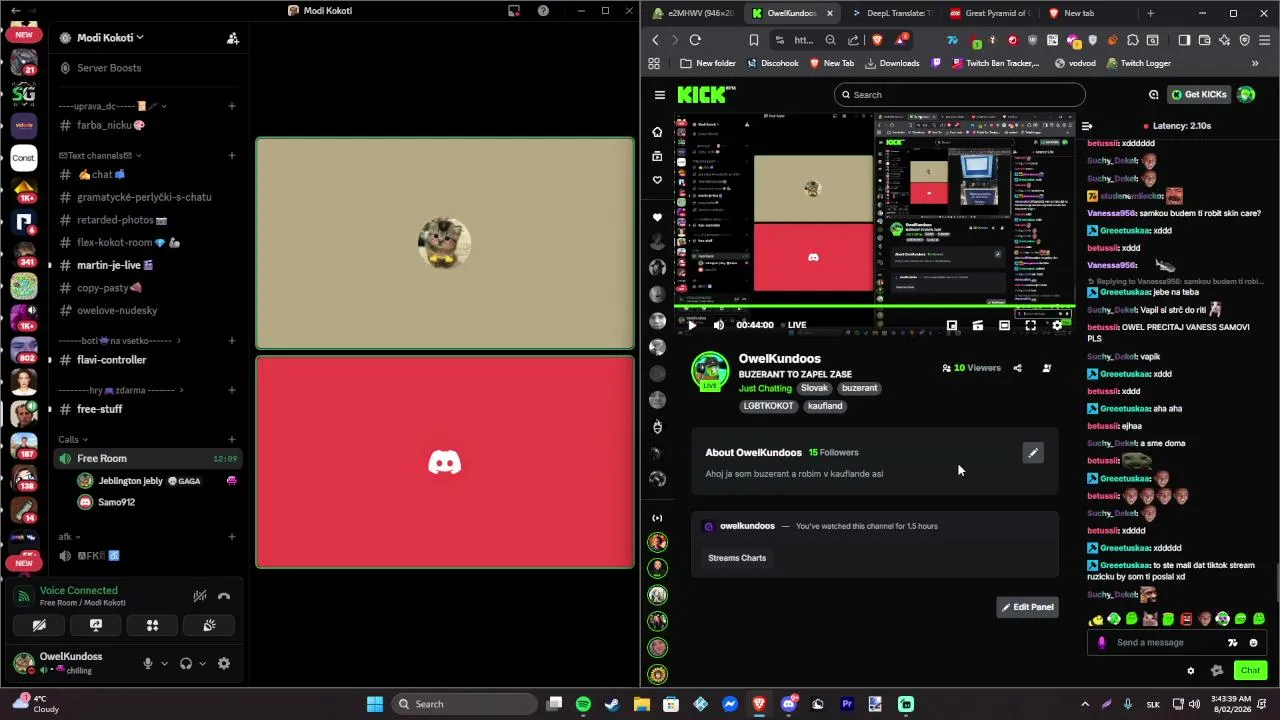Open Kick profile avatar menu
Screen dimensions: 1280x720
[x=1246, y=95]
